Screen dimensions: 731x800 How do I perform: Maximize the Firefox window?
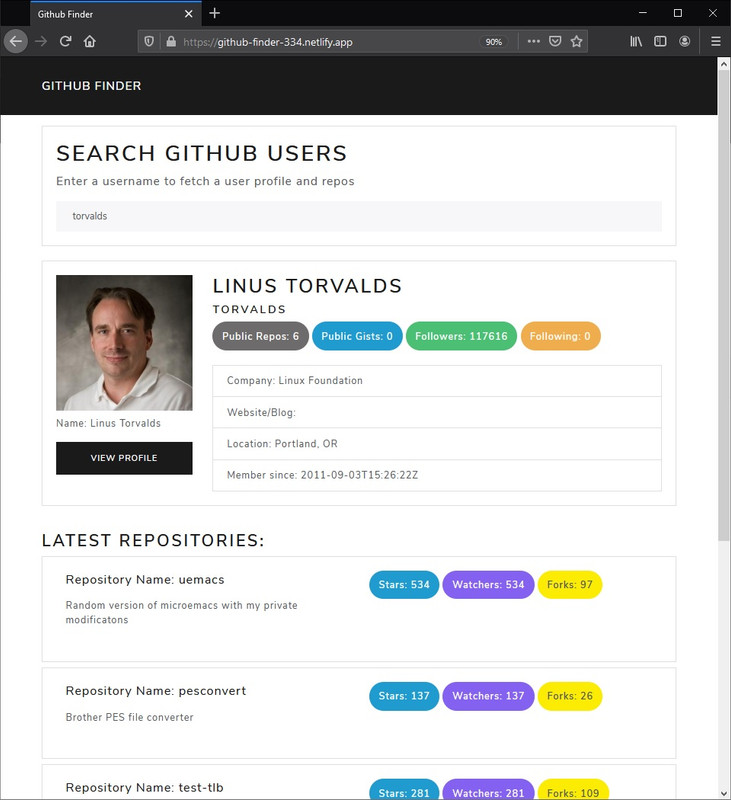(x=678, y=13)
